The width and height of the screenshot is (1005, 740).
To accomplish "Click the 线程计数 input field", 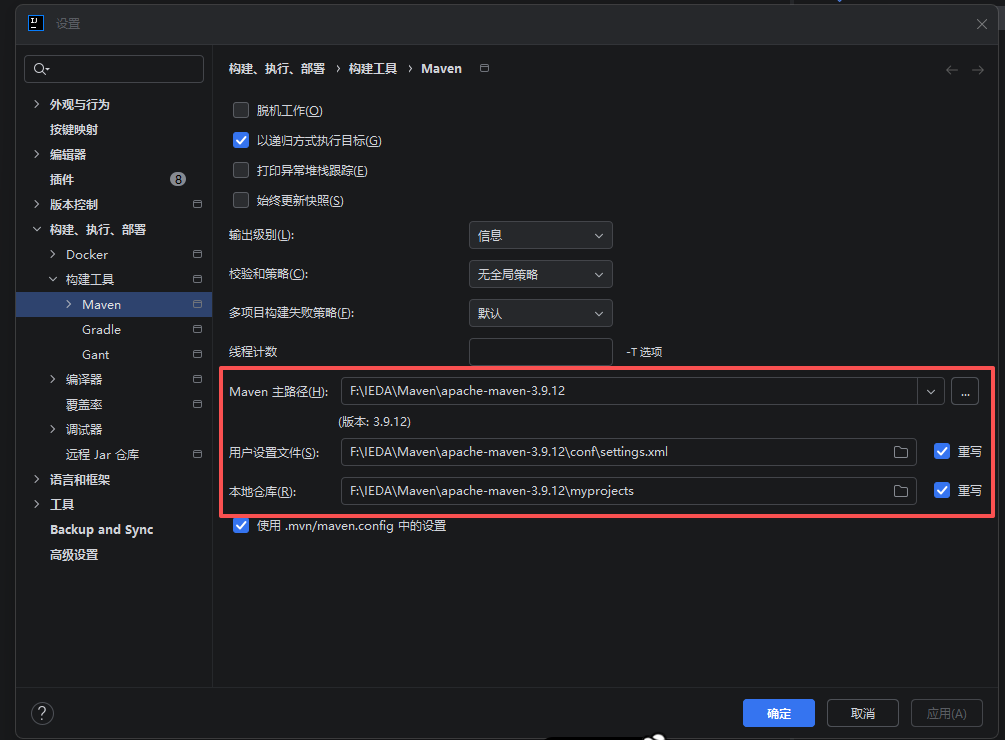I will (x=540, y=352).
